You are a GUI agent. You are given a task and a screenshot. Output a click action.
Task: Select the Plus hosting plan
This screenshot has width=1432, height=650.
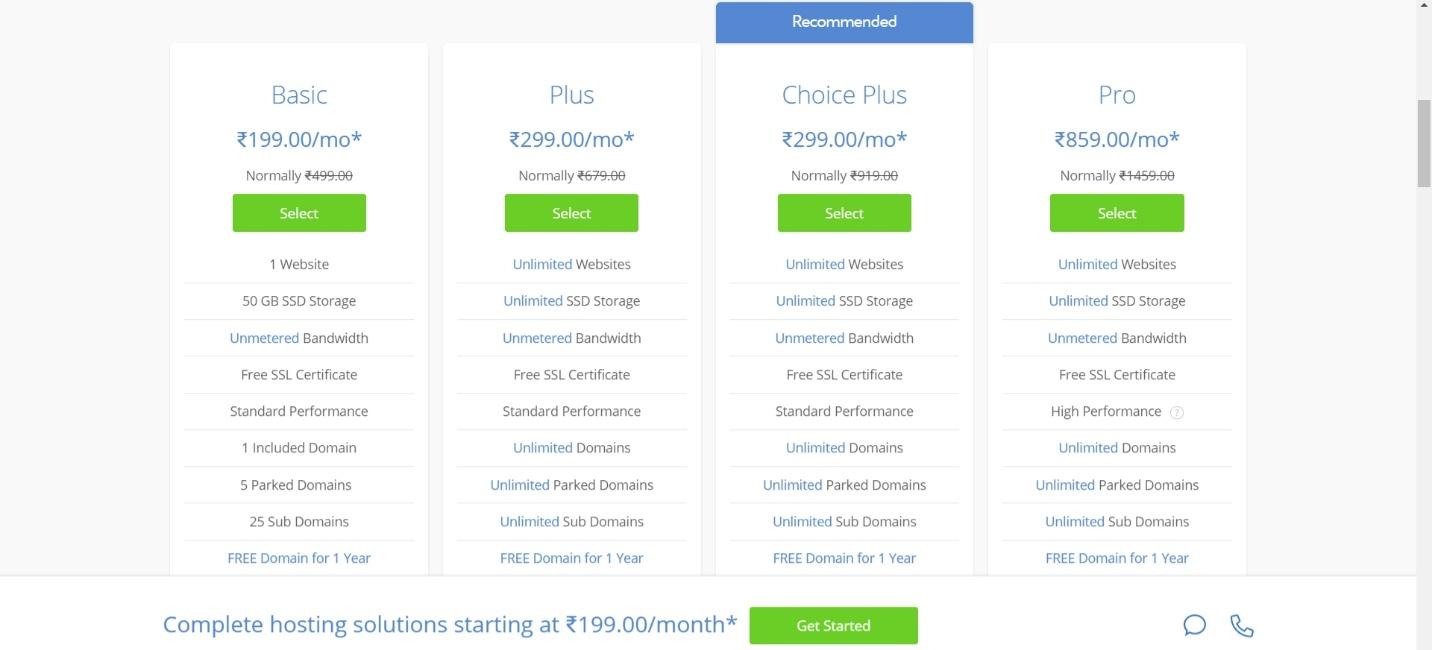click(x=571, y=213)
